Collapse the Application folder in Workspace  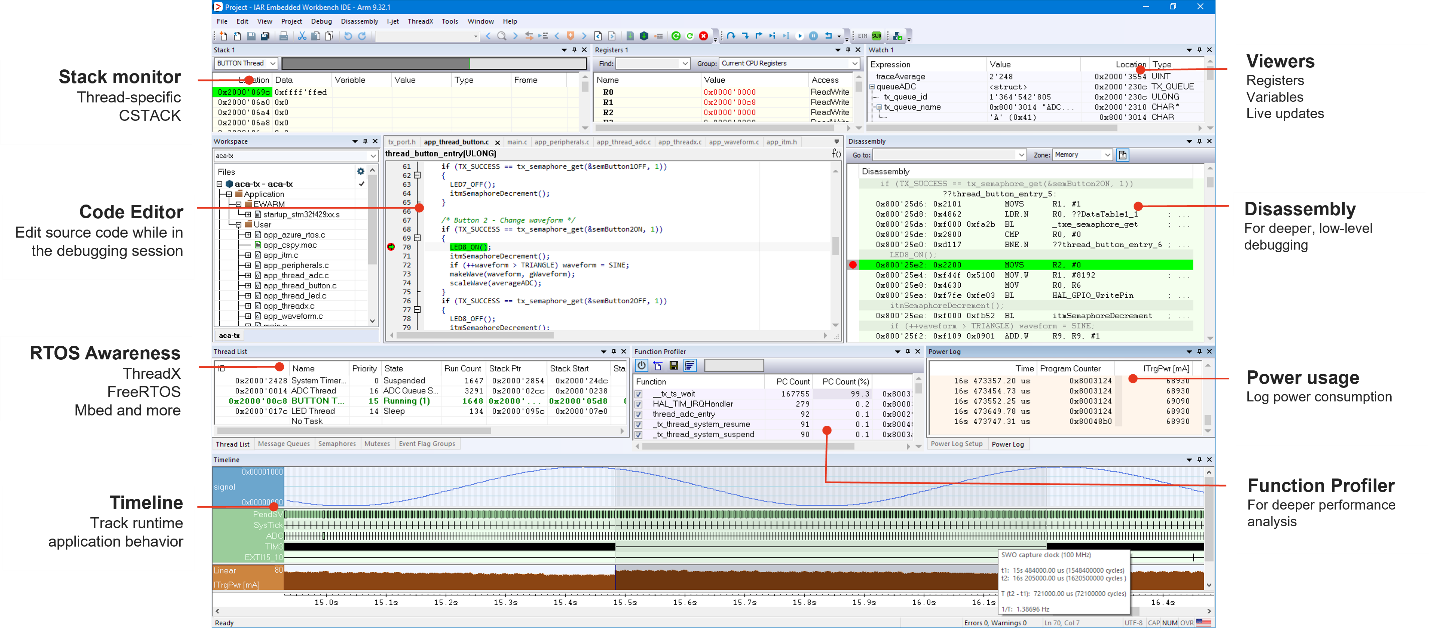[230, 194]
